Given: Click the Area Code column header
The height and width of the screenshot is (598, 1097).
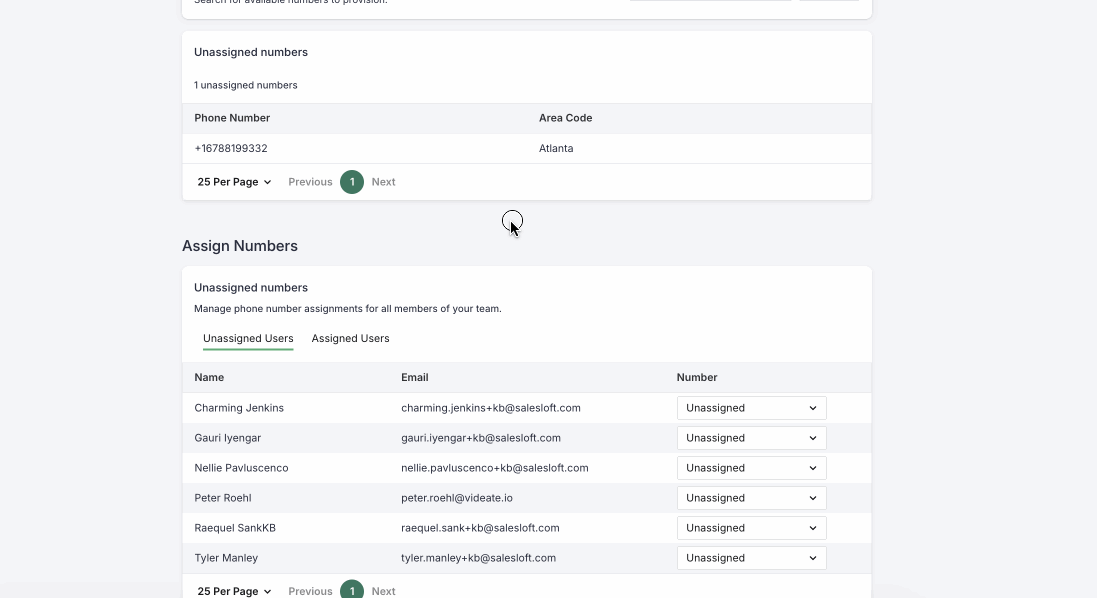Looking at the screenshot, I should (565, 118).
